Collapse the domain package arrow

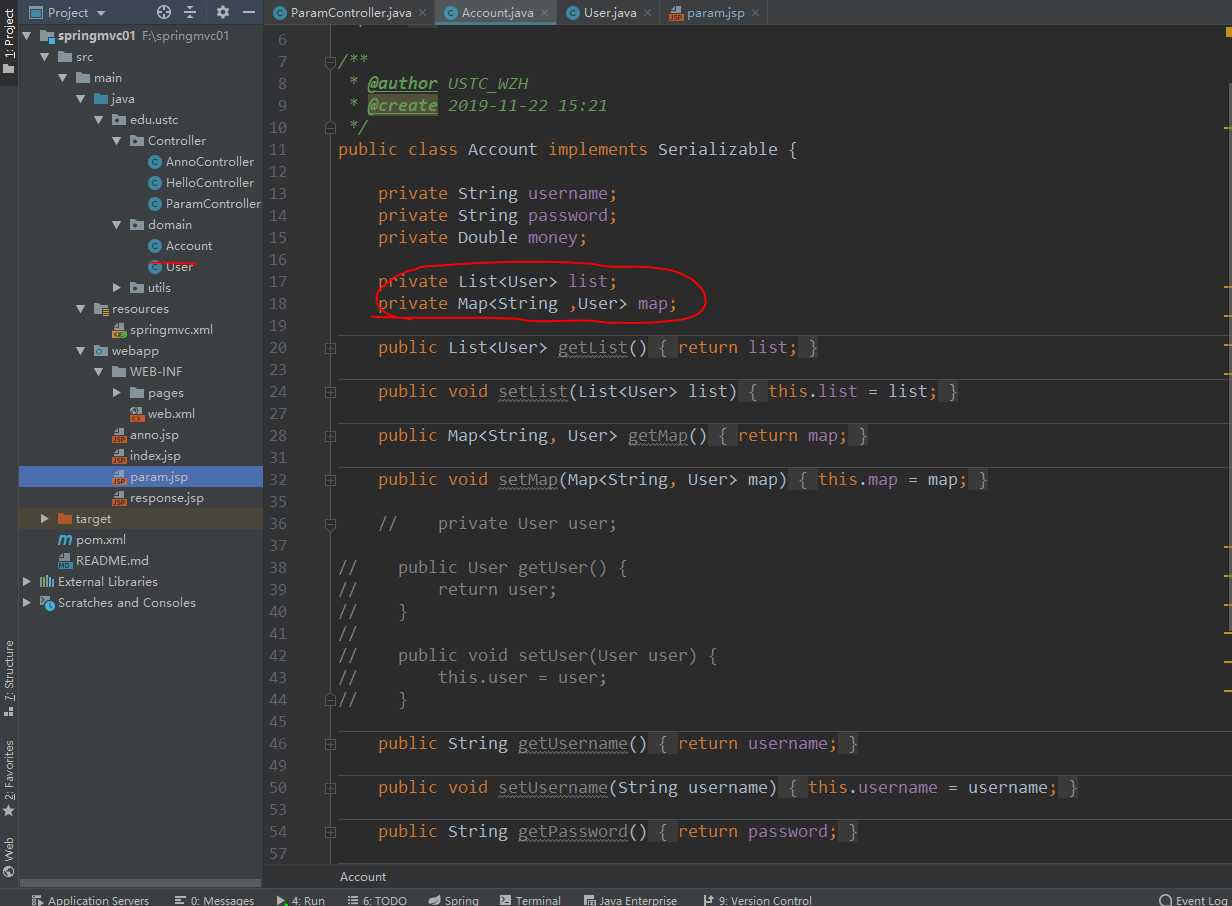(117, 225)
